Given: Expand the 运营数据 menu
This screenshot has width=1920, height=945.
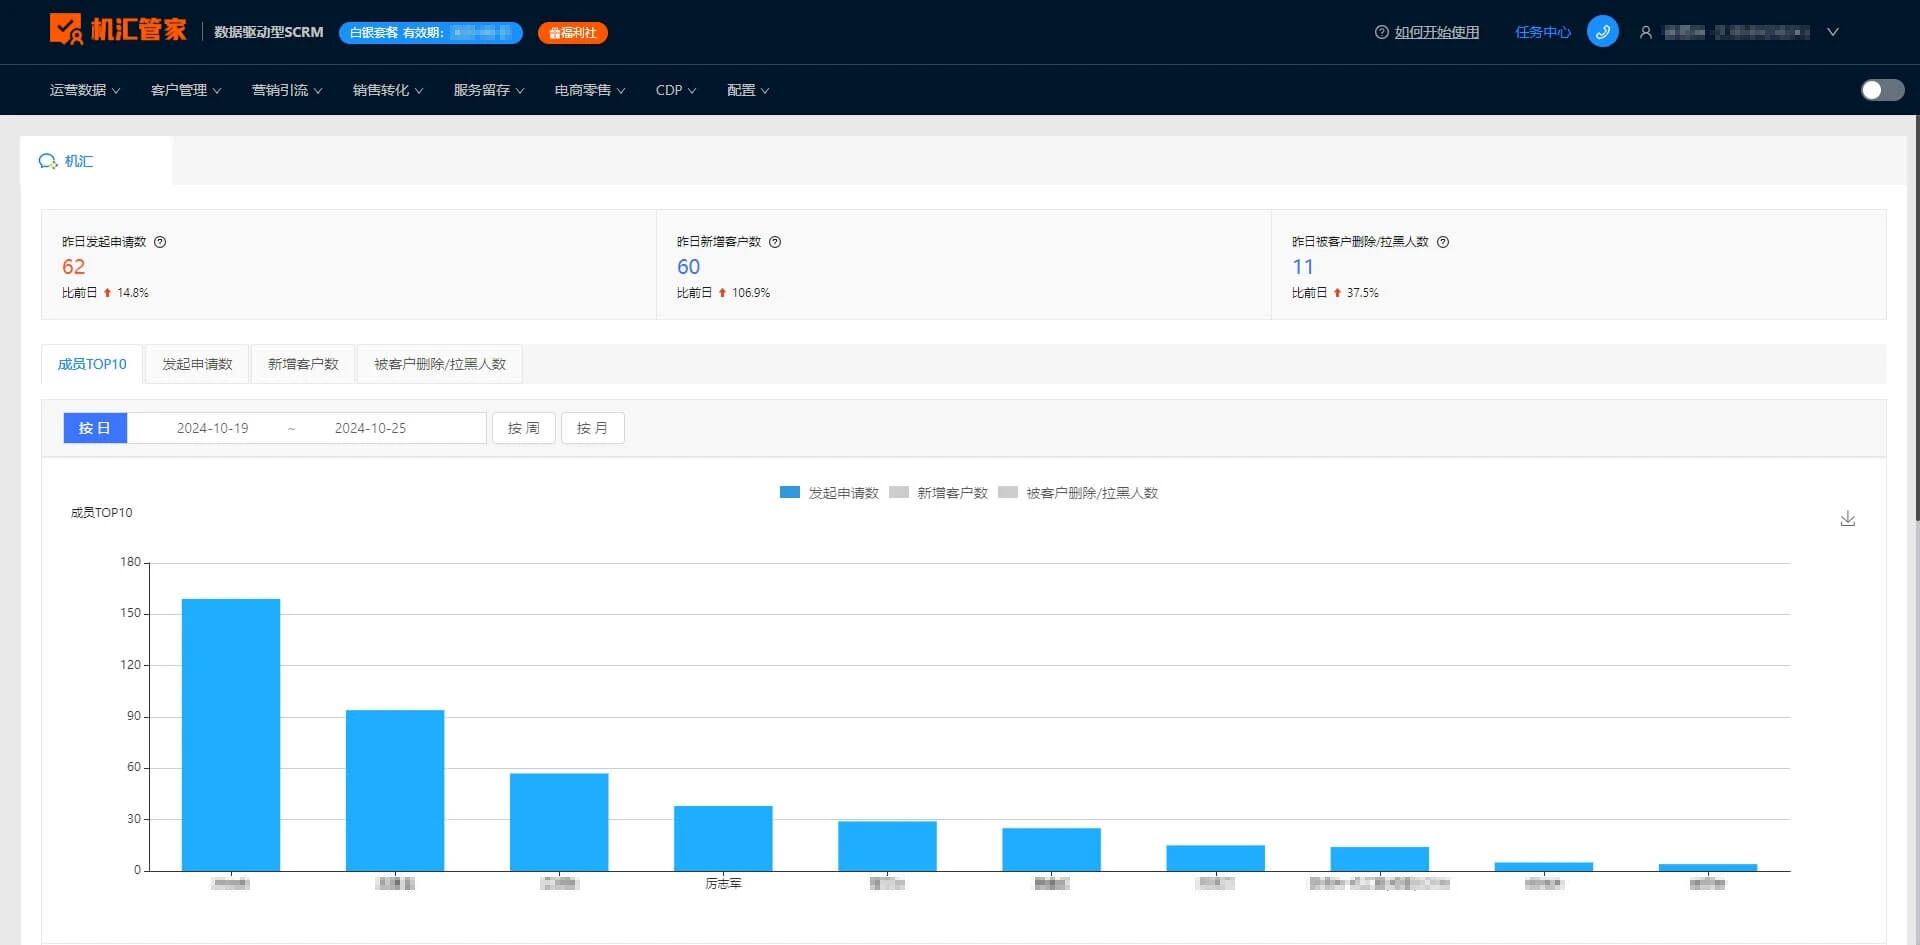Looking at the screenshot, I should (x=85, y=90).
